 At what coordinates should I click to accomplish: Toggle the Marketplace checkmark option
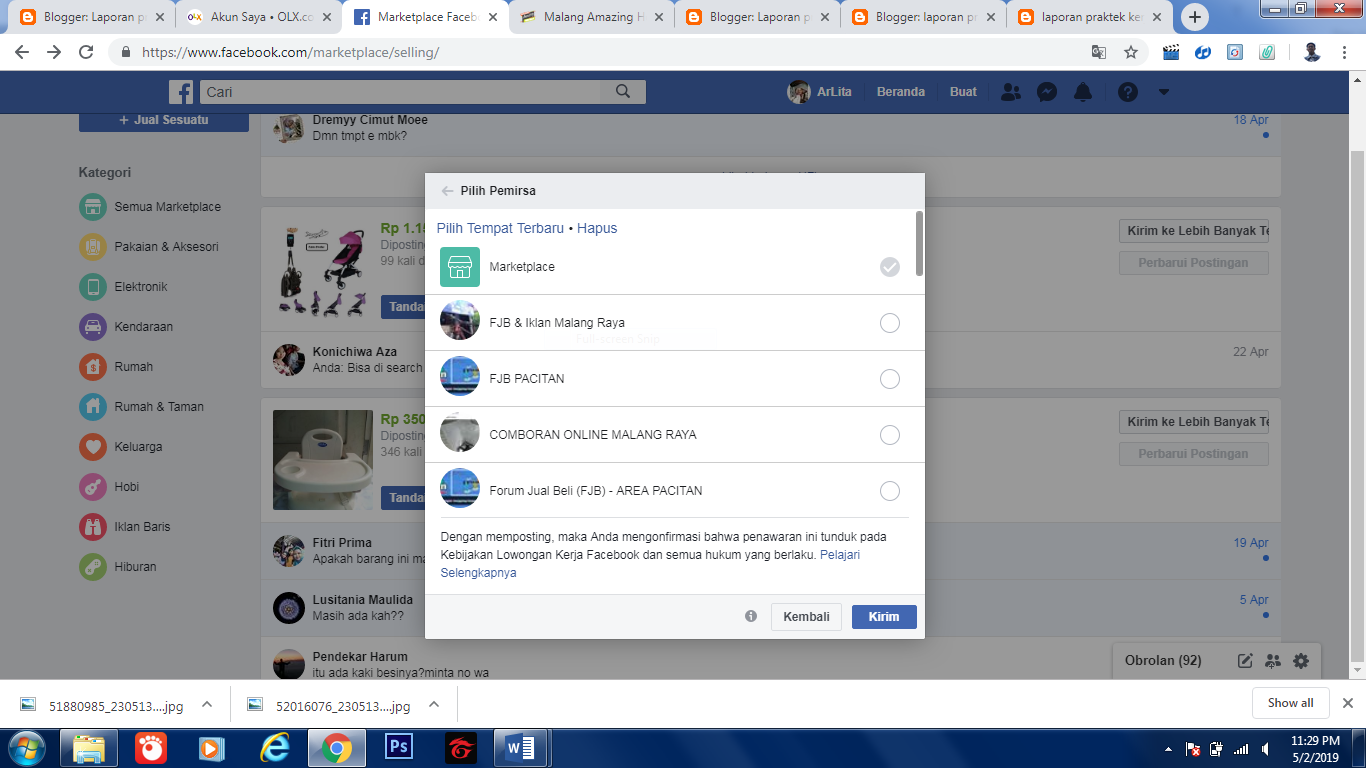tap(889, 267)
